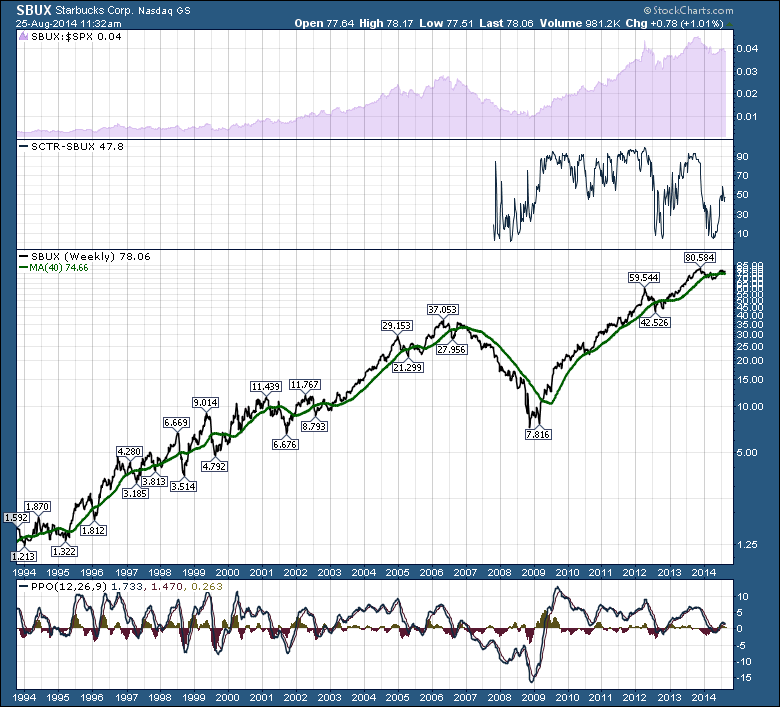This screenshot has height=707, width=780.
Task: Click the Open 77.64 value
Action: pyautogui.click(x=324, y=23)
